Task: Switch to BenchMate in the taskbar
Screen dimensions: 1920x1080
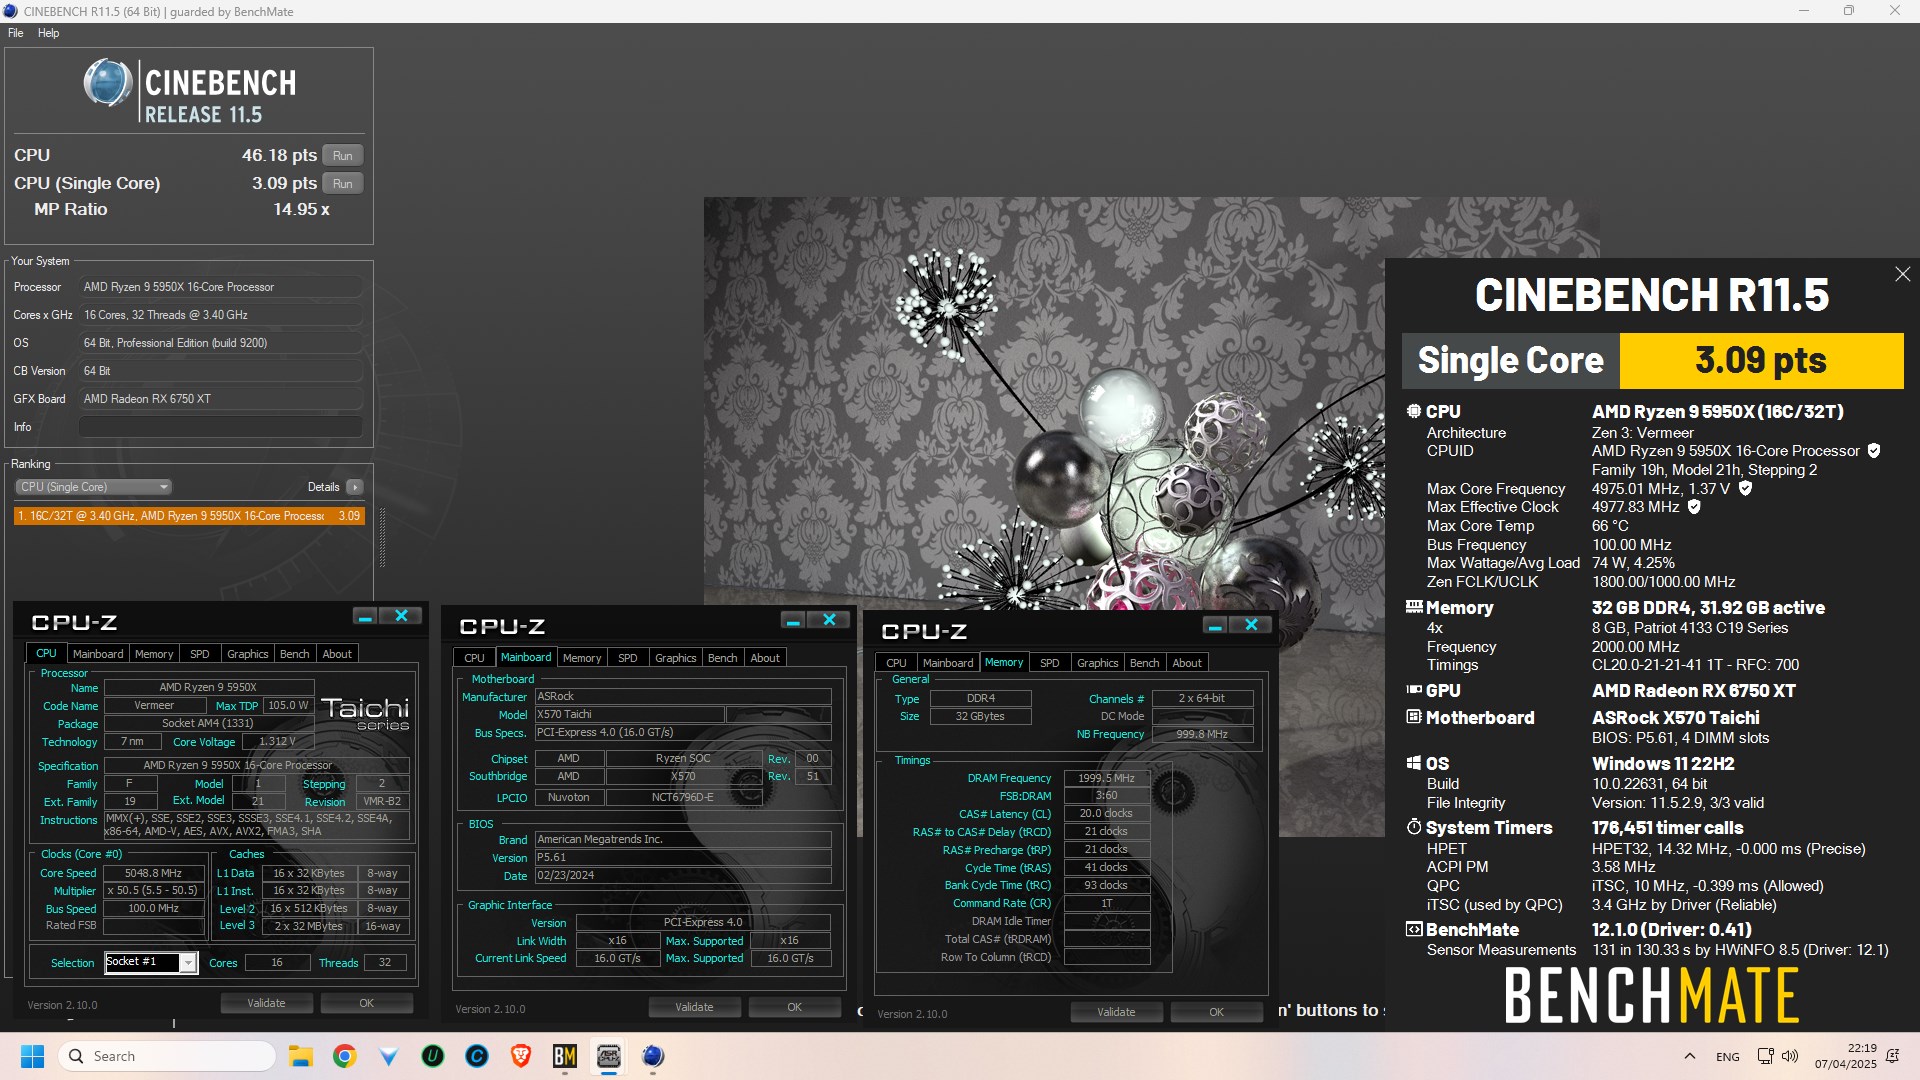Action: tap(565, 1056)
